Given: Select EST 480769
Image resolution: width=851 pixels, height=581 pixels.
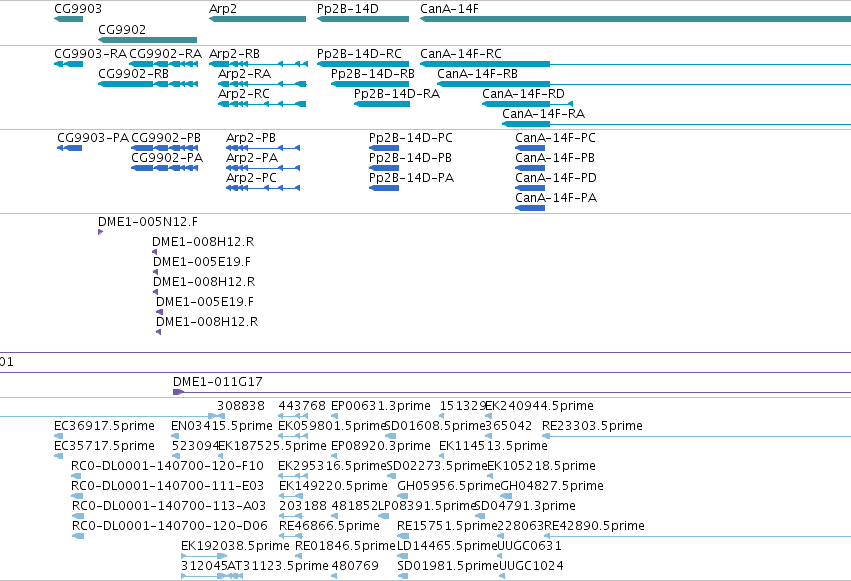Looking at the screenshot, I should (334, 576).
